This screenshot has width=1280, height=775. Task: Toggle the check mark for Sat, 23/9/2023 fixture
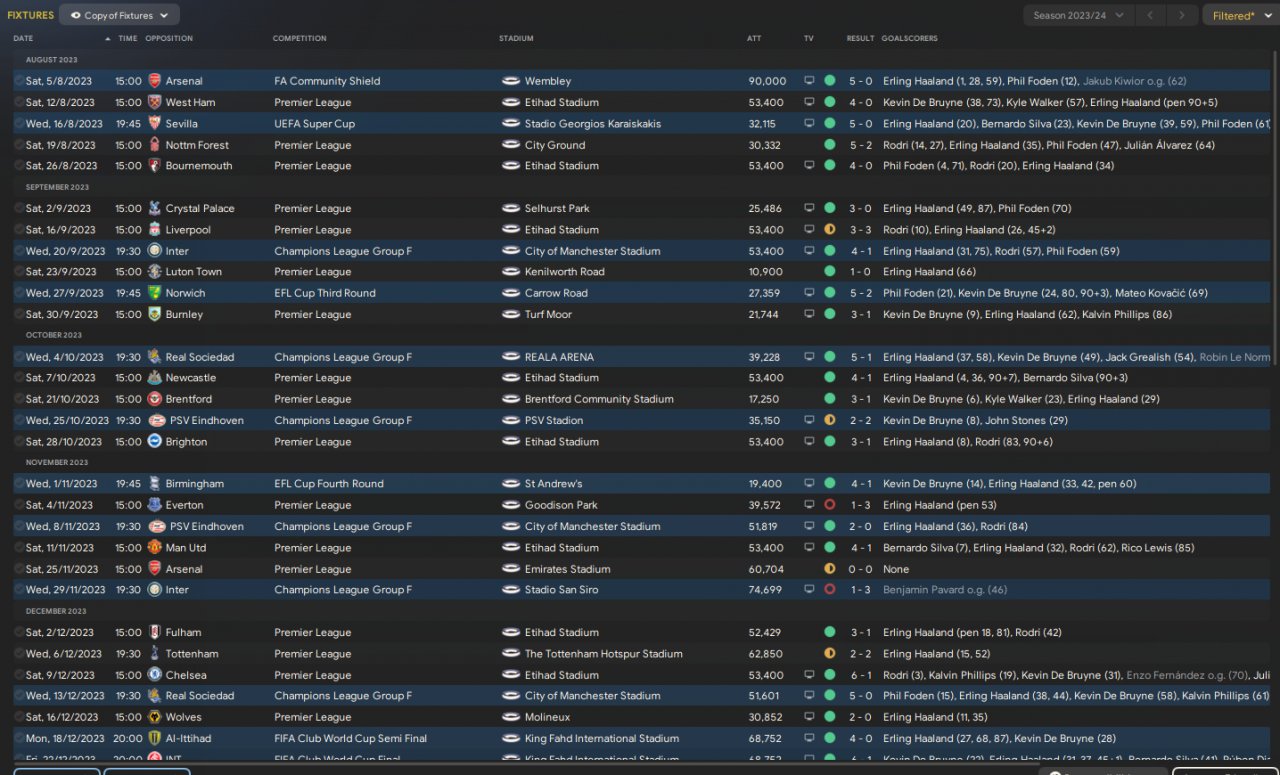(19, 272)
